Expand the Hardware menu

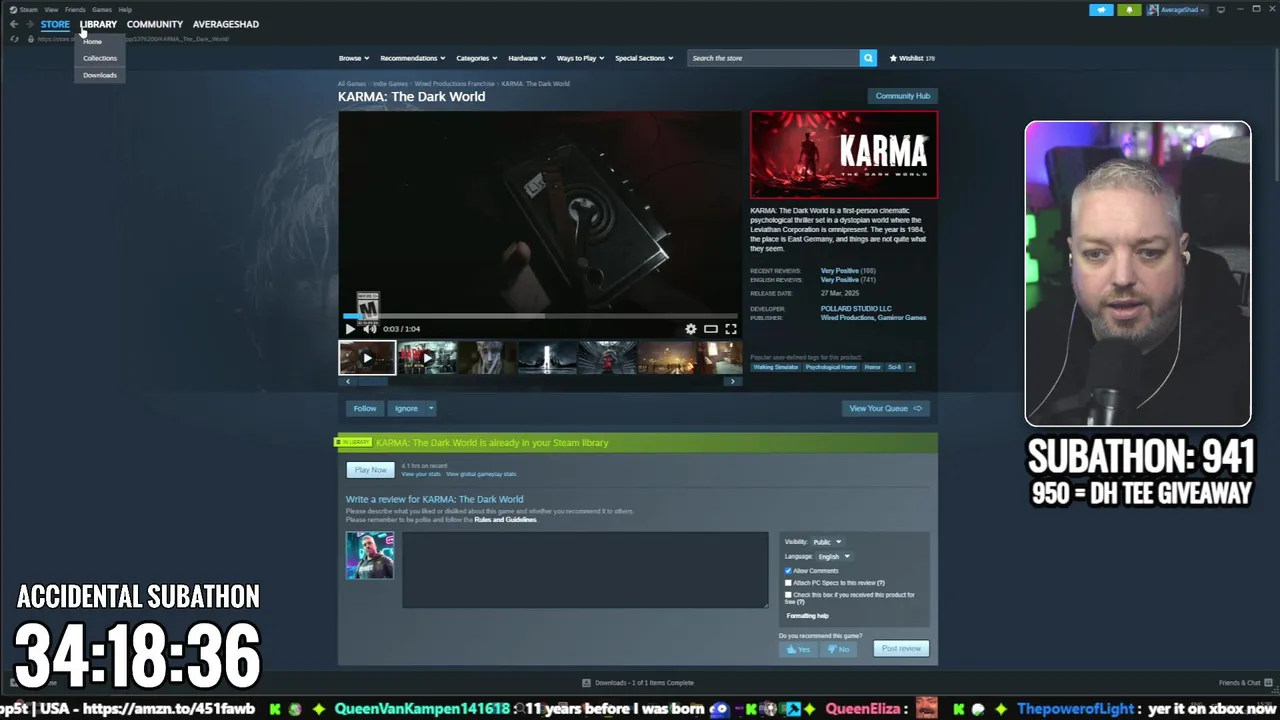coord(527,58)
